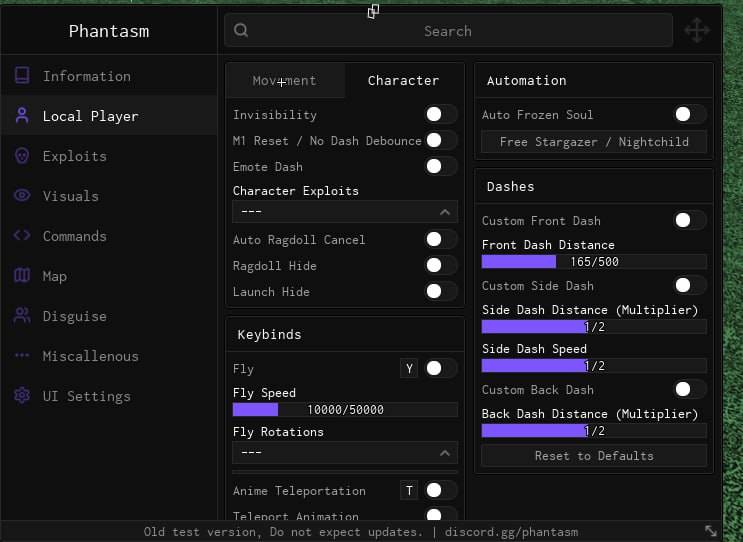Click the Information book icon
The width and height of the screenshot is (743, 542).
pos(22,75)
